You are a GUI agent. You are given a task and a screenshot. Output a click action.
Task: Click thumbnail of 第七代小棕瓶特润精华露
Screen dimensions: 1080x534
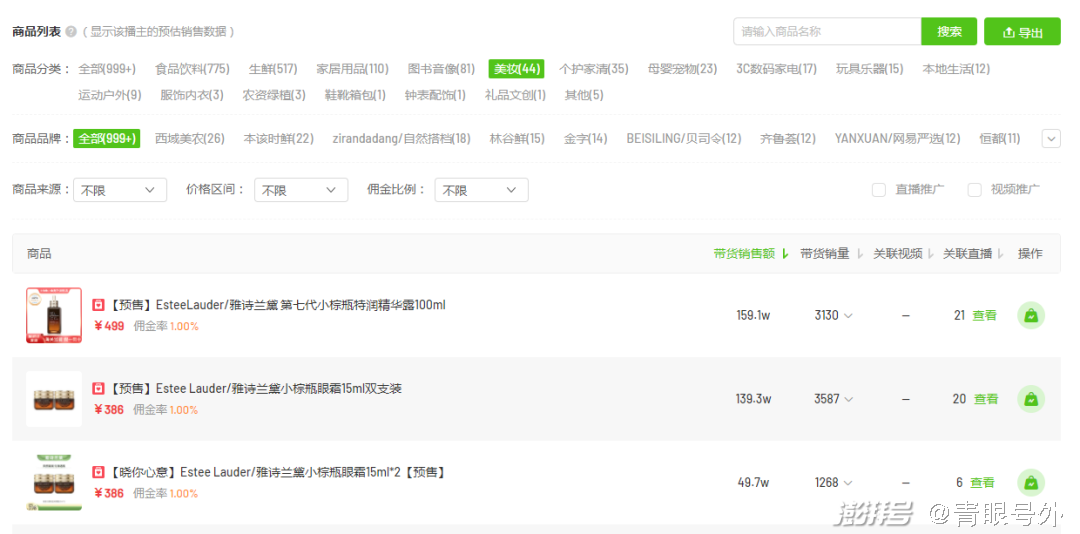pyautogui.click(x=54, y=315)
